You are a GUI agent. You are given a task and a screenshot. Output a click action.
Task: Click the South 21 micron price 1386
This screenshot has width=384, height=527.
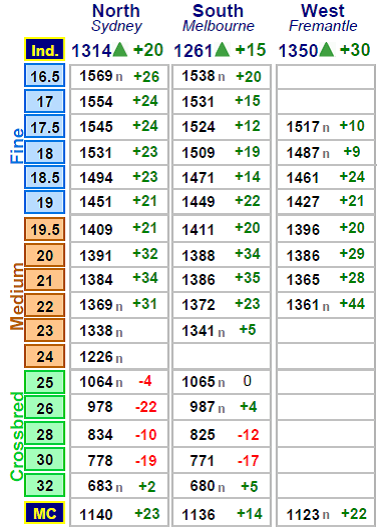point(198,280)
